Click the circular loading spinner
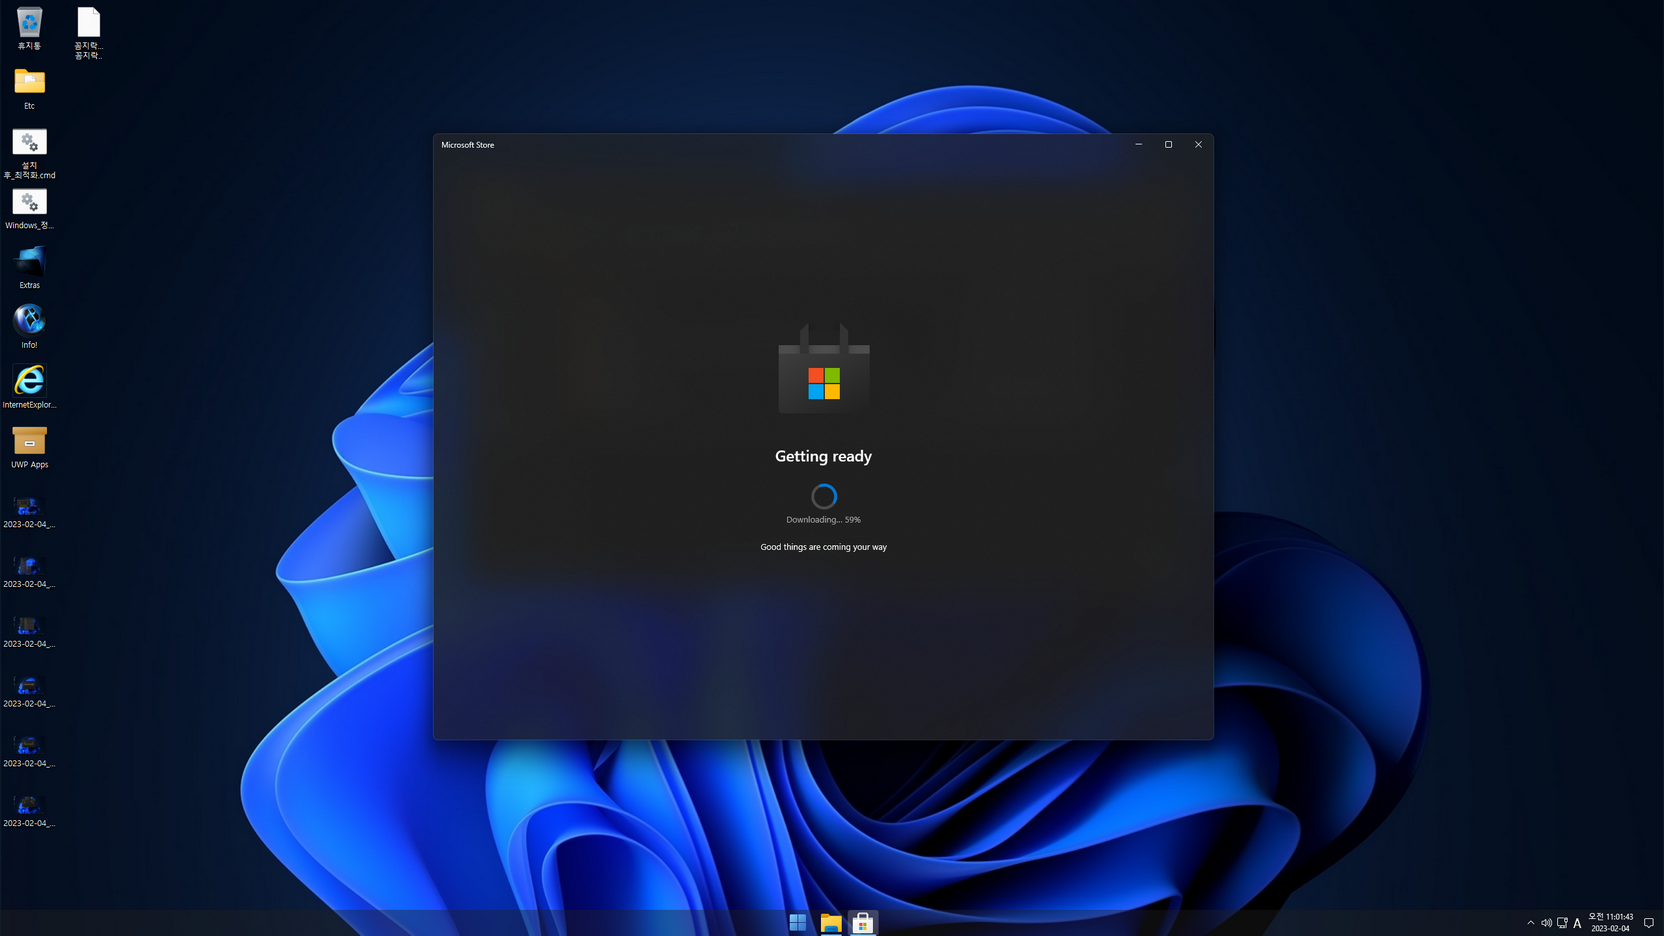Screen dimensions: 1664x936 [824, 496]
